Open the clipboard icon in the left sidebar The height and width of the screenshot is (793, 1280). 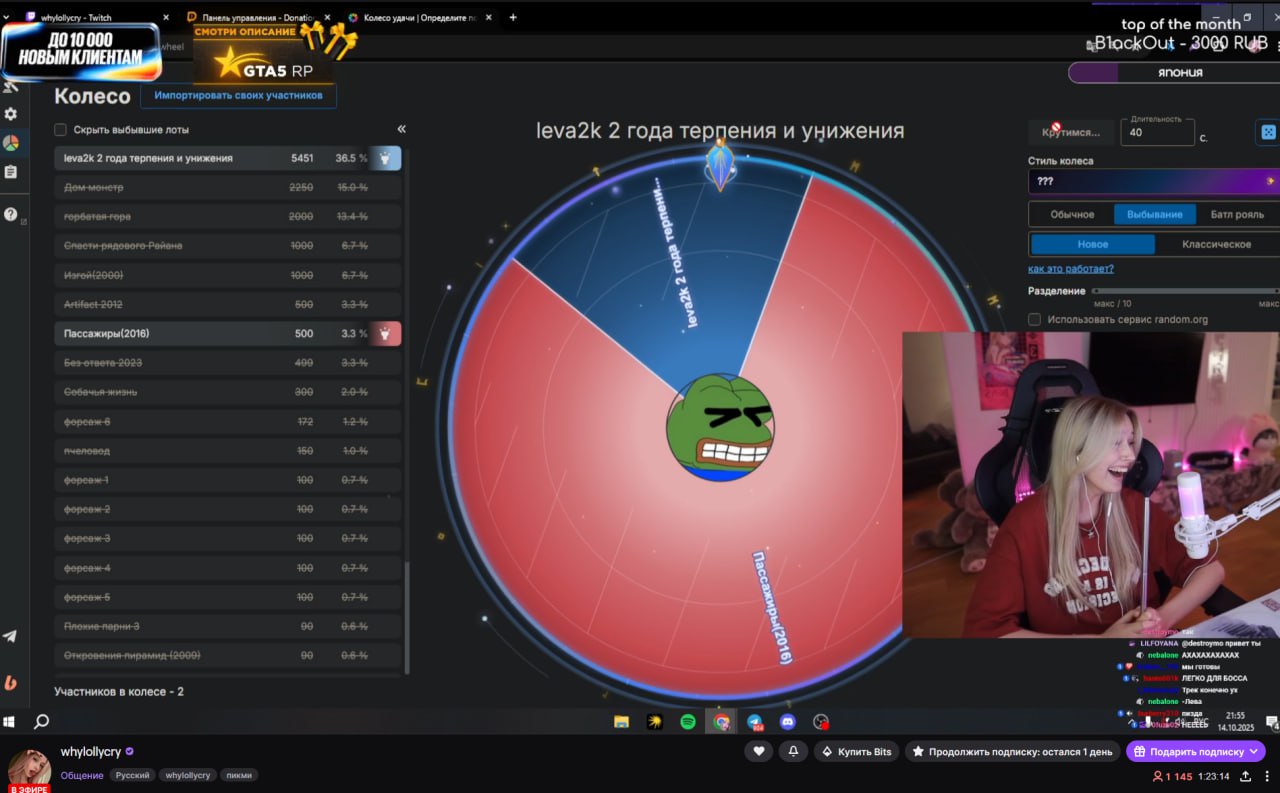(11, 172)
